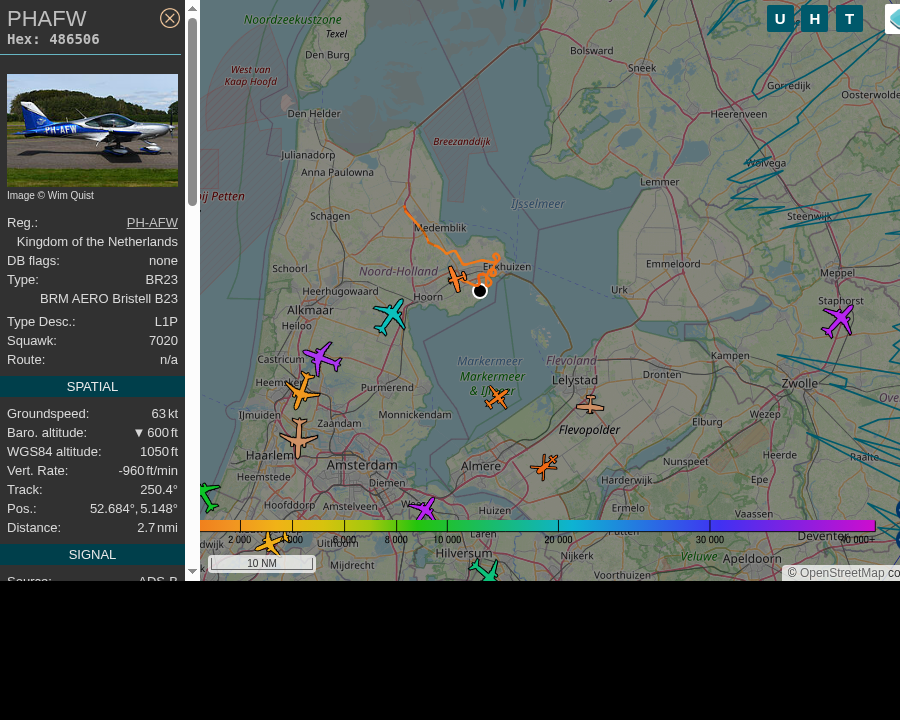
Task: Select the cyan jet near Alkmaar
Action: coord(390,316)
